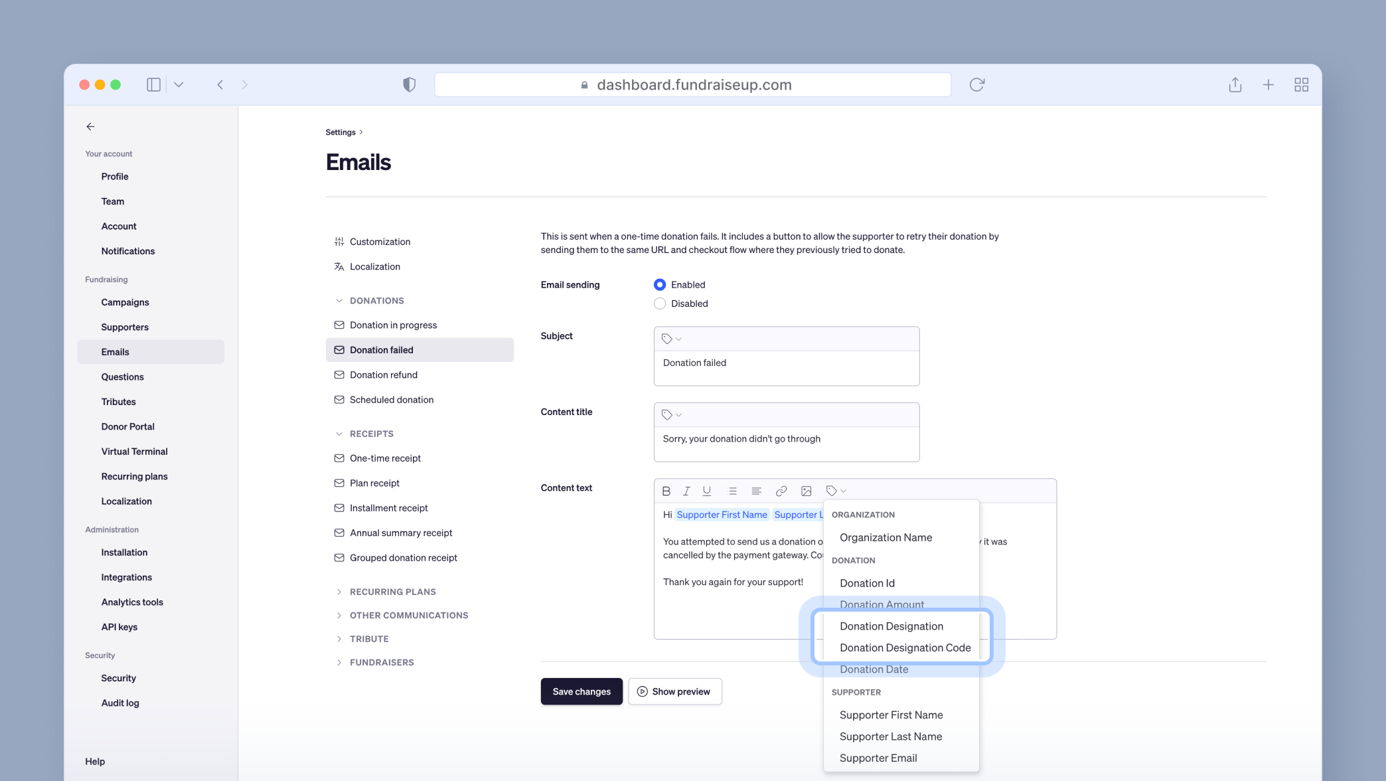
Task: Click the Save changes button
Action: pos(581,692)
